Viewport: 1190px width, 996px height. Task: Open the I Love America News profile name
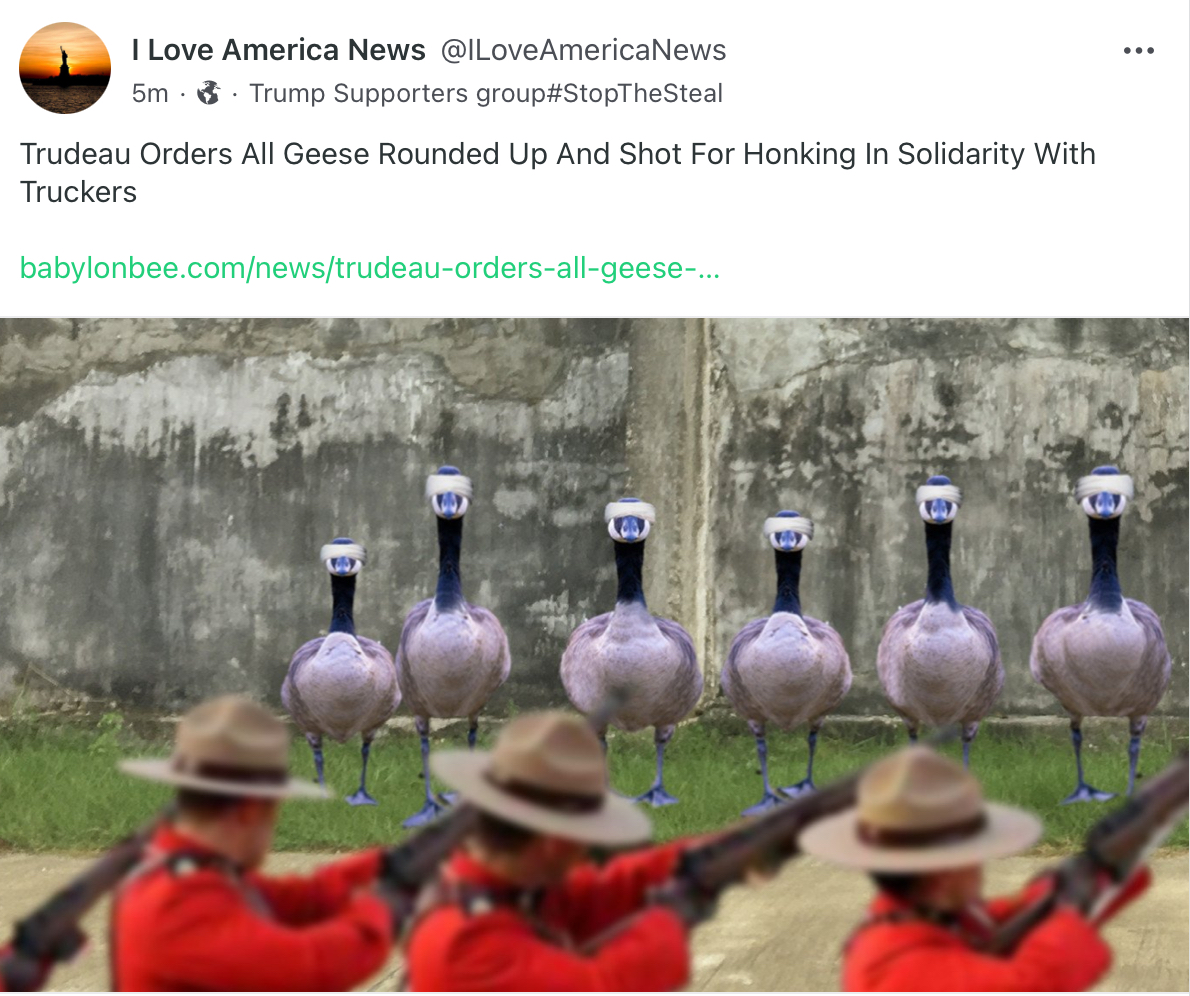[x=278, y=50]
